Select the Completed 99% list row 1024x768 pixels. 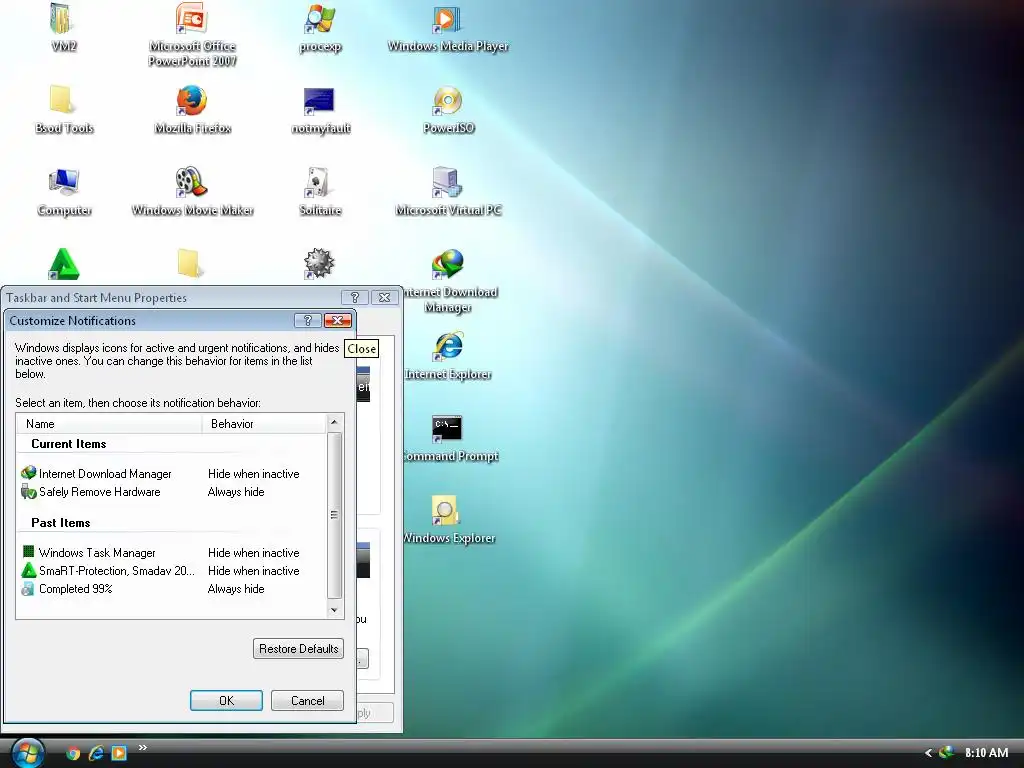[172, 589]
